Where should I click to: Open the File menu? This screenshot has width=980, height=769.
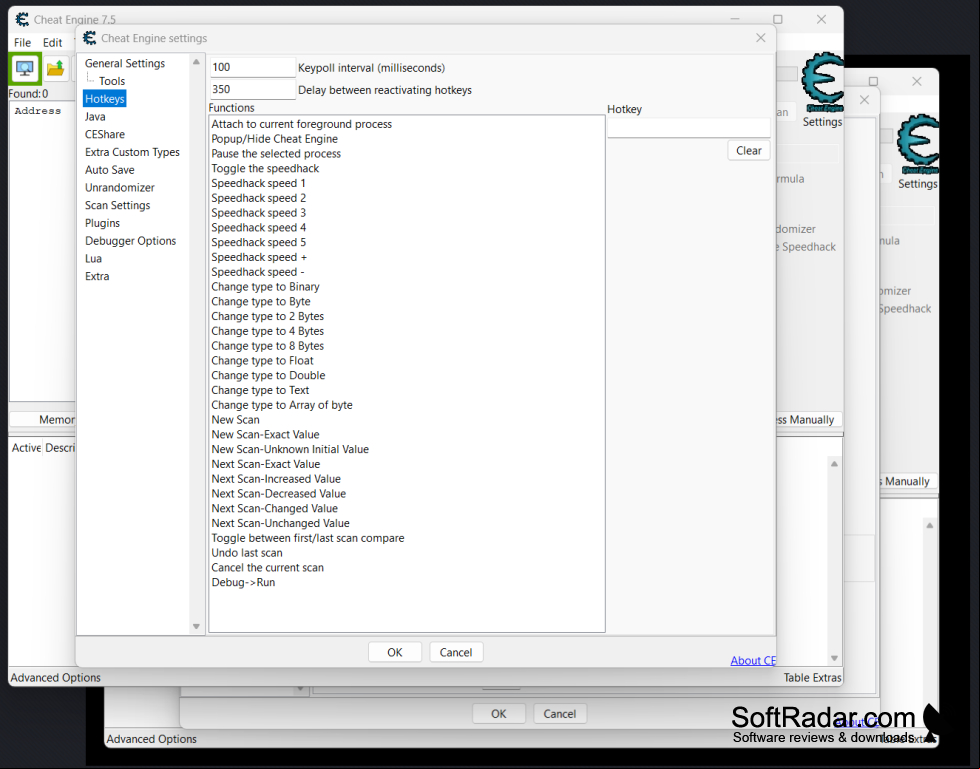click(x=22, y=43)
